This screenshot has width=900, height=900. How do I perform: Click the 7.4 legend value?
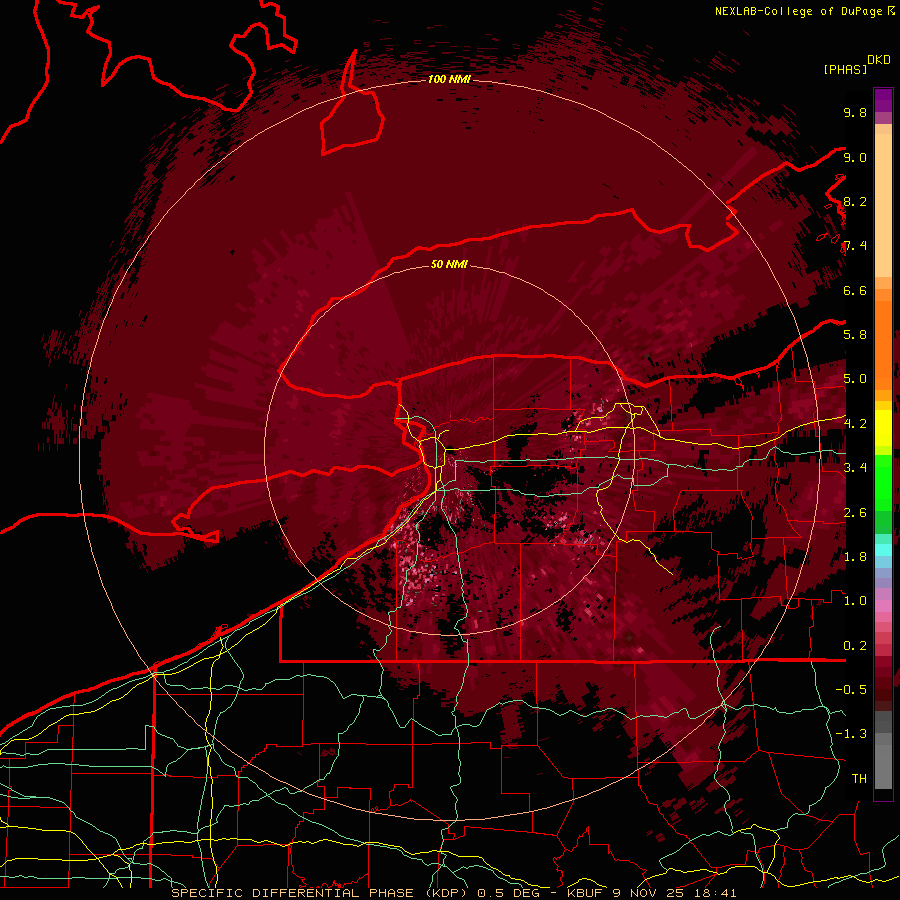[x=855, y=246]
